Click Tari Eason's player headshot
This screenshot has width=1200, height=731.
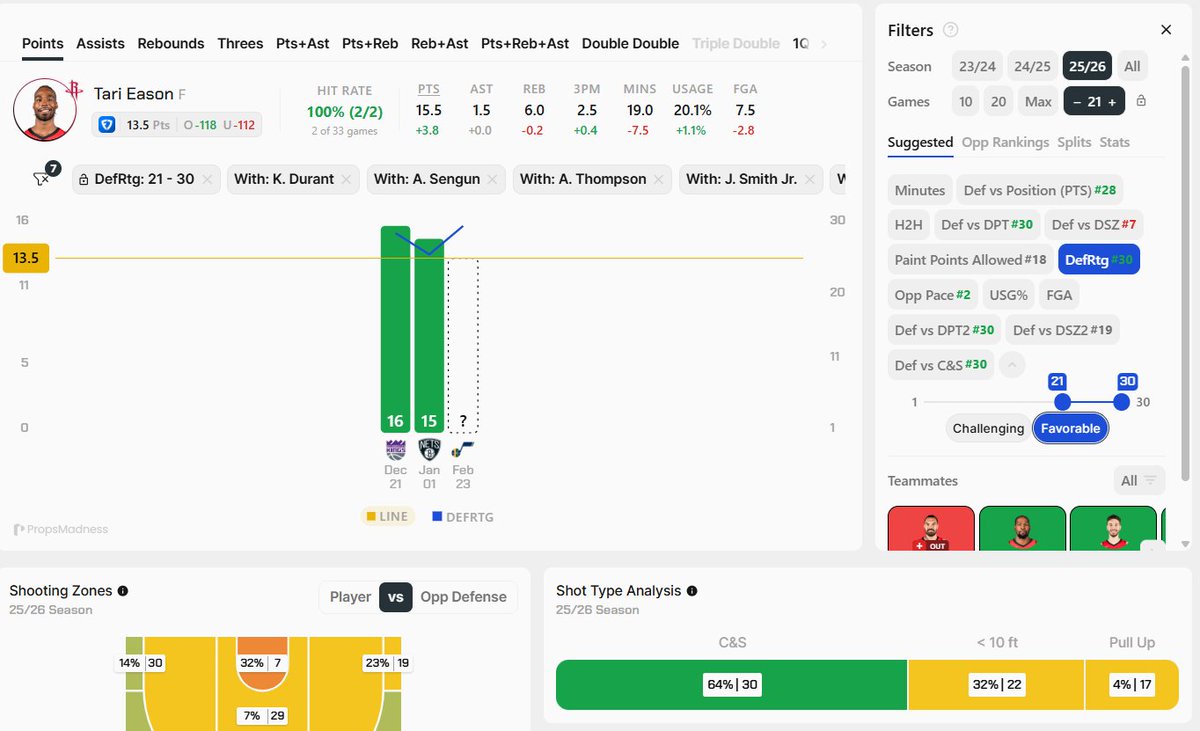[x=45, y=109]
